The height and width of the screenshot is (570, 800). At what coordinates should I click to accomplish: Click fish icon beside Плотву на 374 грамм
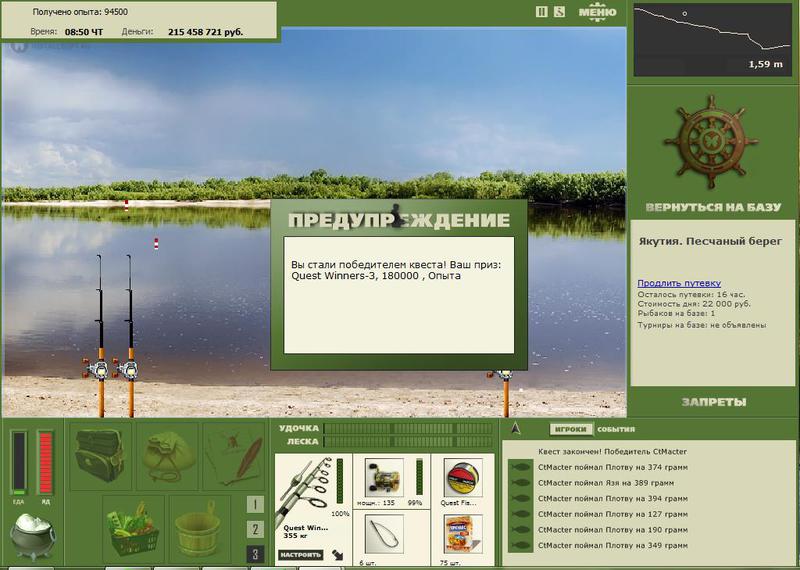click(521, 467)
